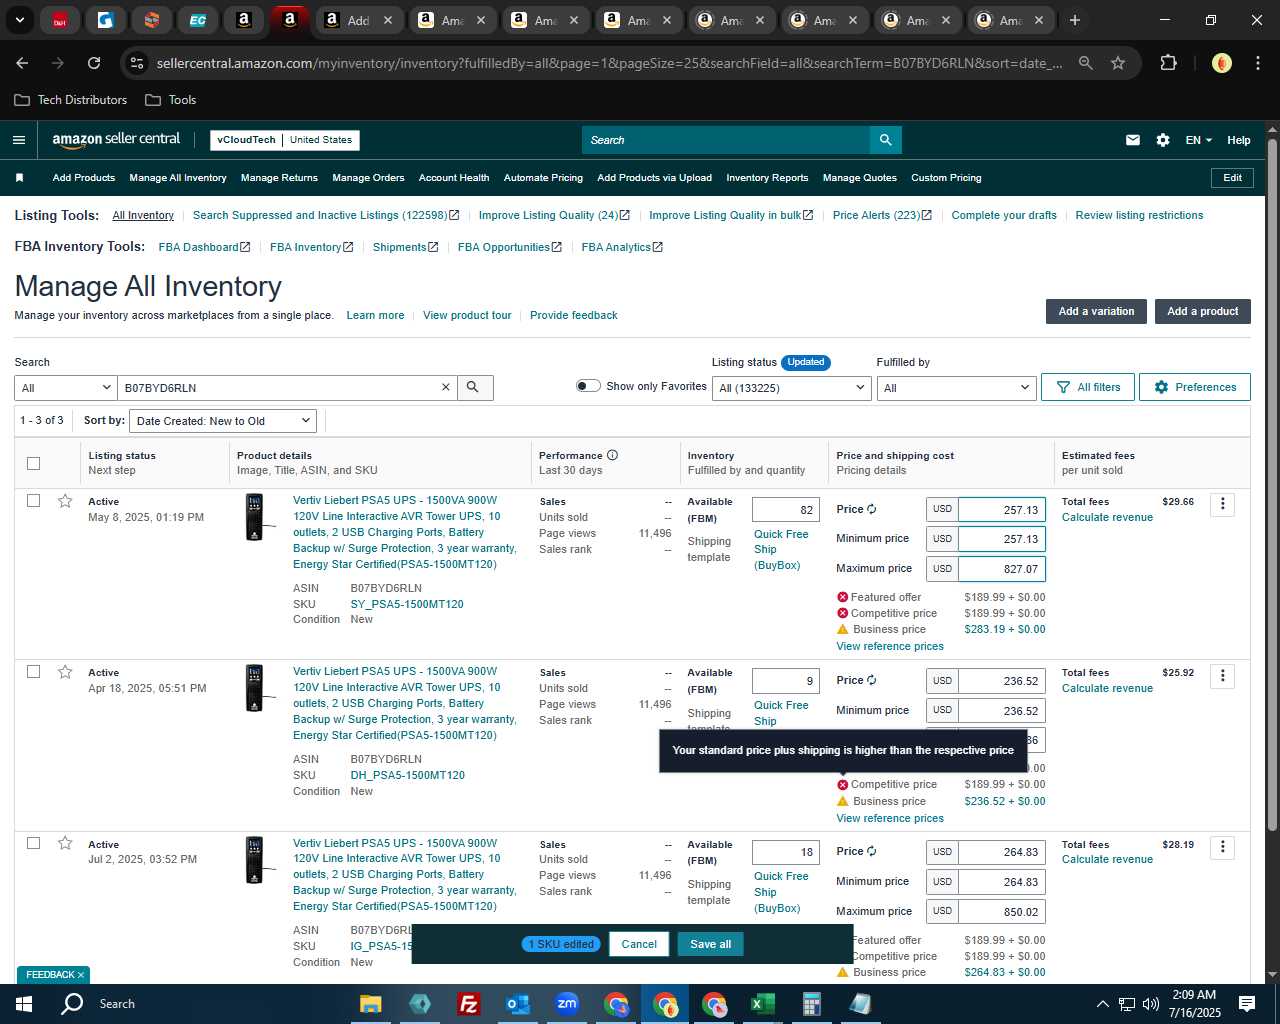Favorite the Jul 2, 2025 listing star

[x=65, y=843]
